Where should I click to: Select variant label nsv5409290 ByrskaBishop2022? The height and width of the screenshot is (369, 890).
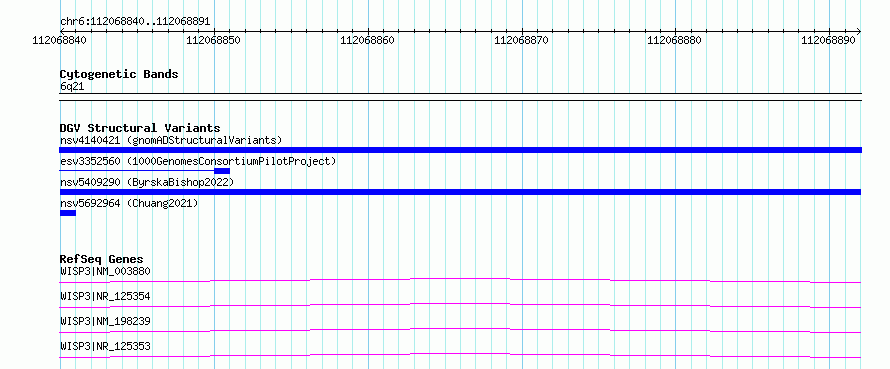coord(146,182)
